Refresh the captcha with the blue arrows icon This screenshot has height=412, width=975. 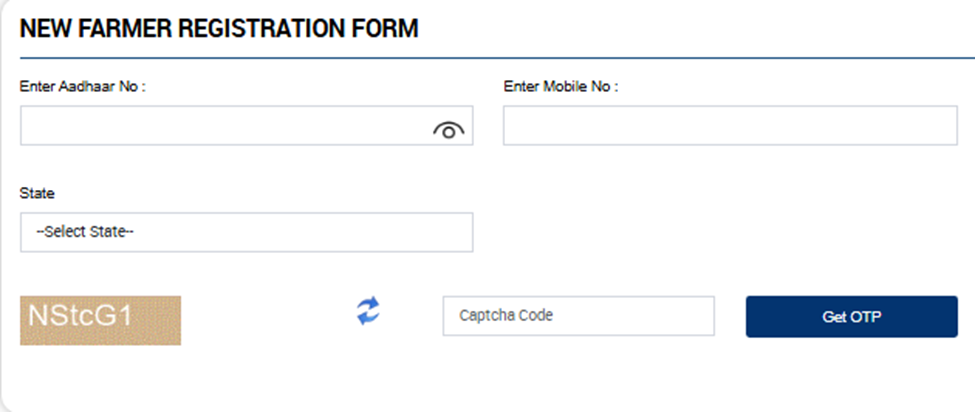(x=368, y=311)
